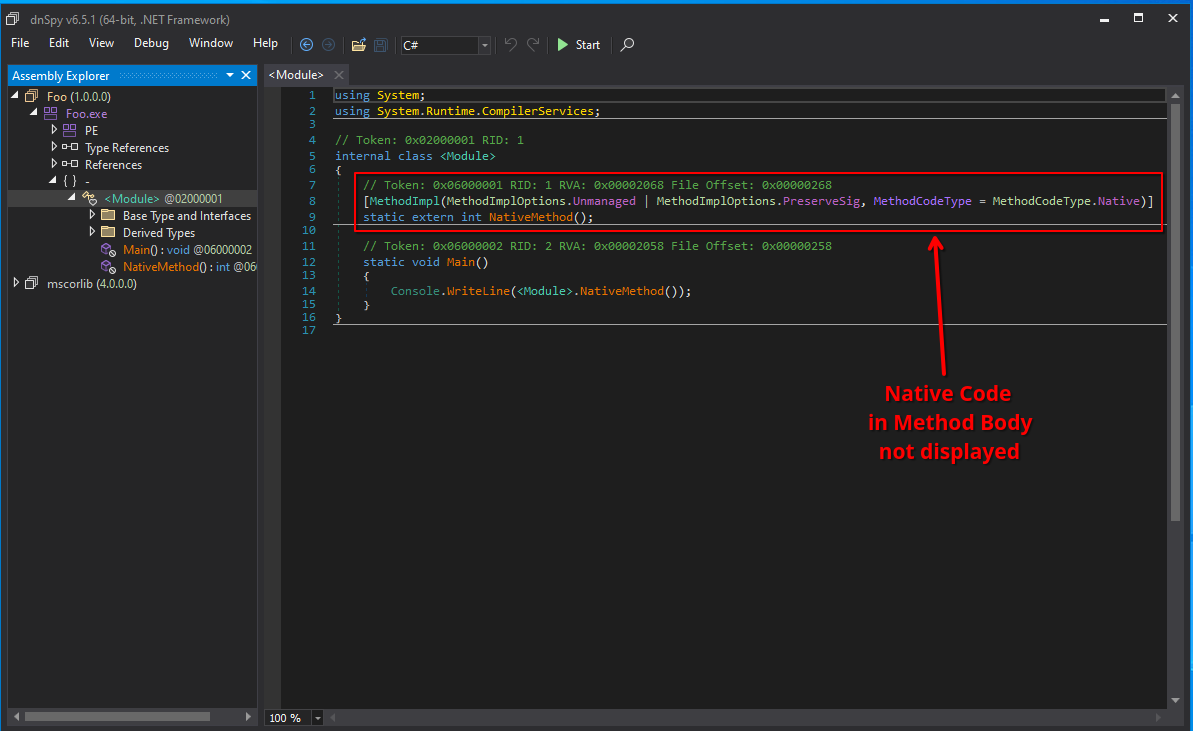Click the Navigate Backward arrow icon
1193x731 pixels.
click(x=306, y=44)
